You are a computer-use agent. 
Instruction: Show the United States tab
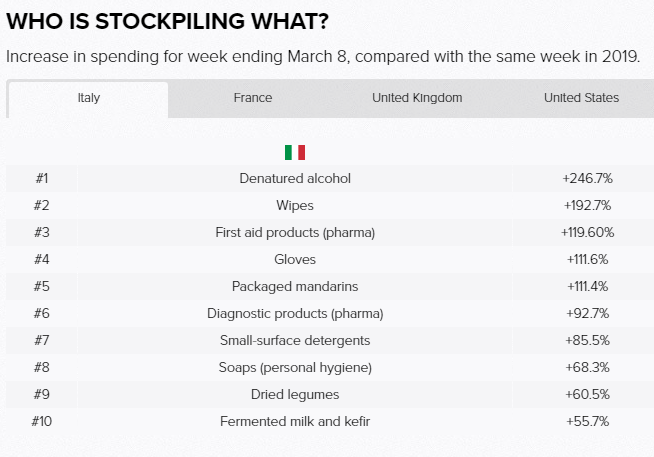click(x=581, y=98)
